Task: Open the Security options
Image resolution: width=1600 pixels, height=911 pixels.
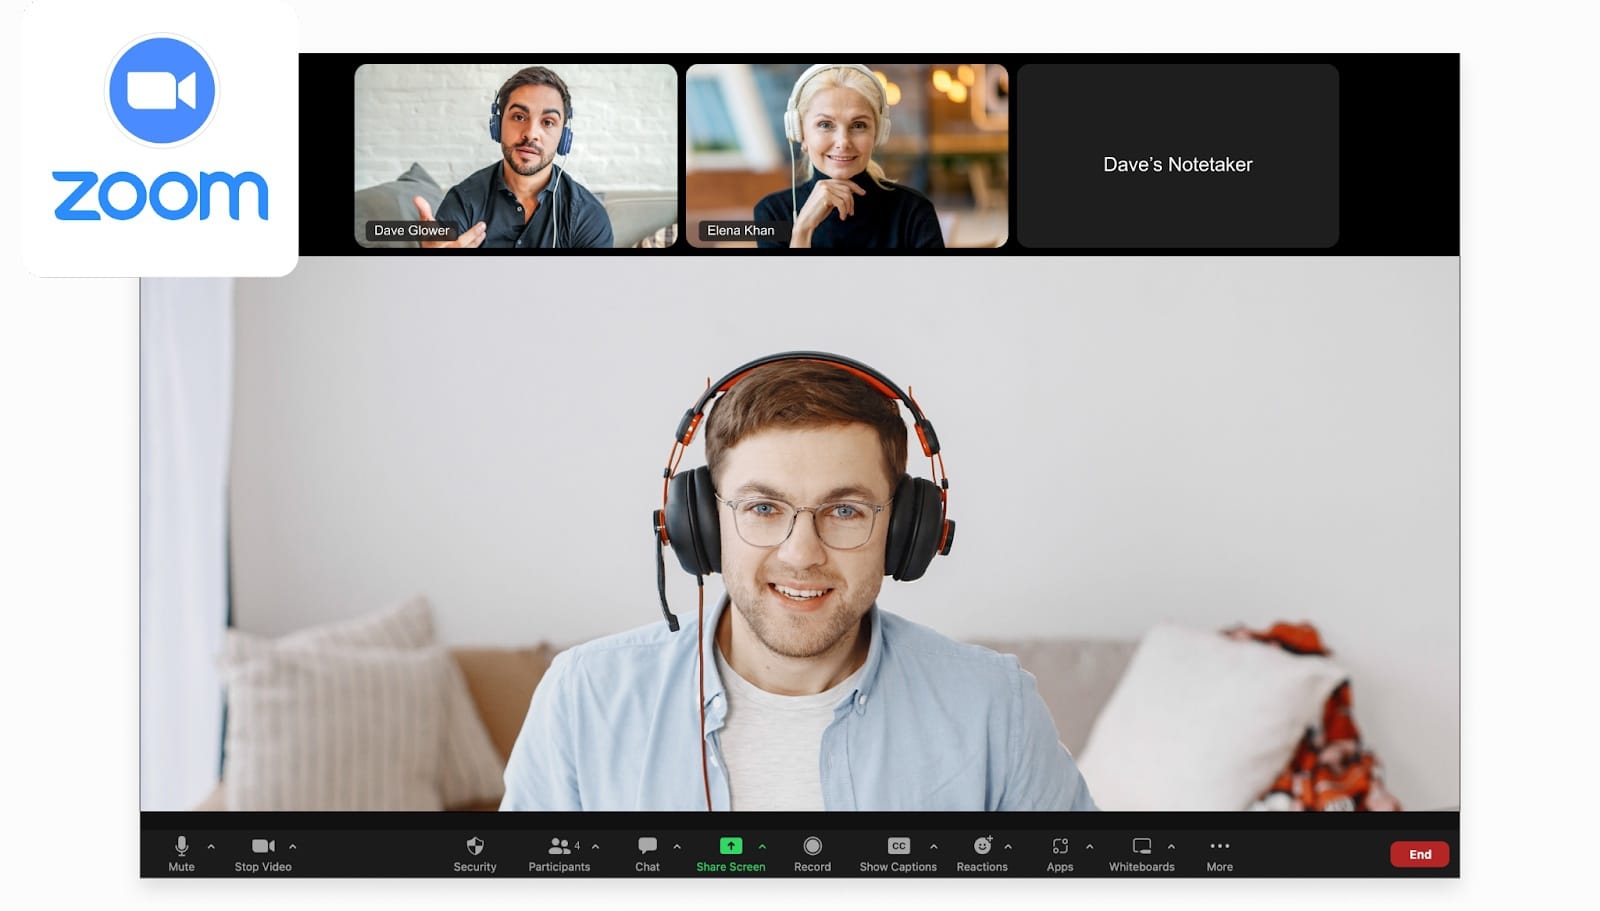Action: (474, 847)
